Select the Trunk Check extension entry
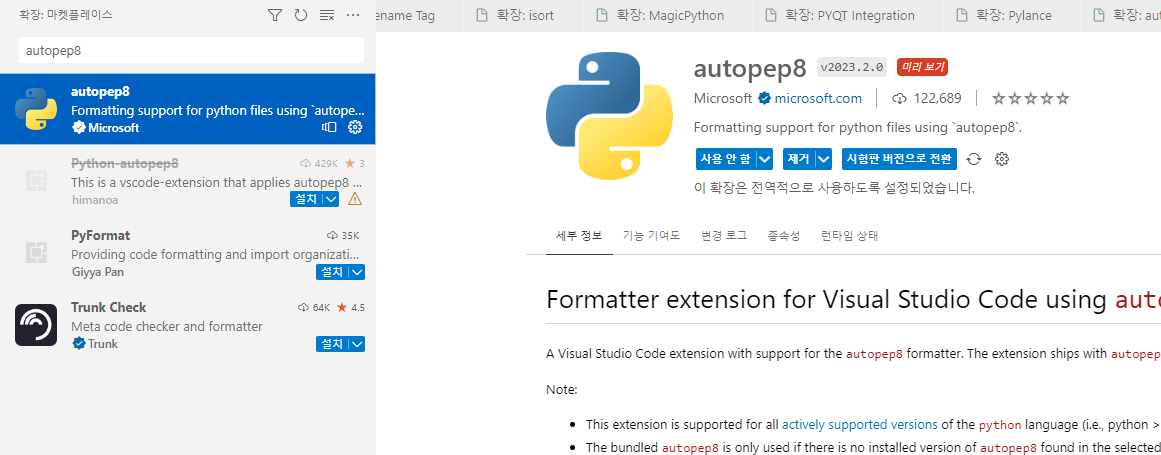The width and height of the screenshot is (1161, 455). pos(187,325)
